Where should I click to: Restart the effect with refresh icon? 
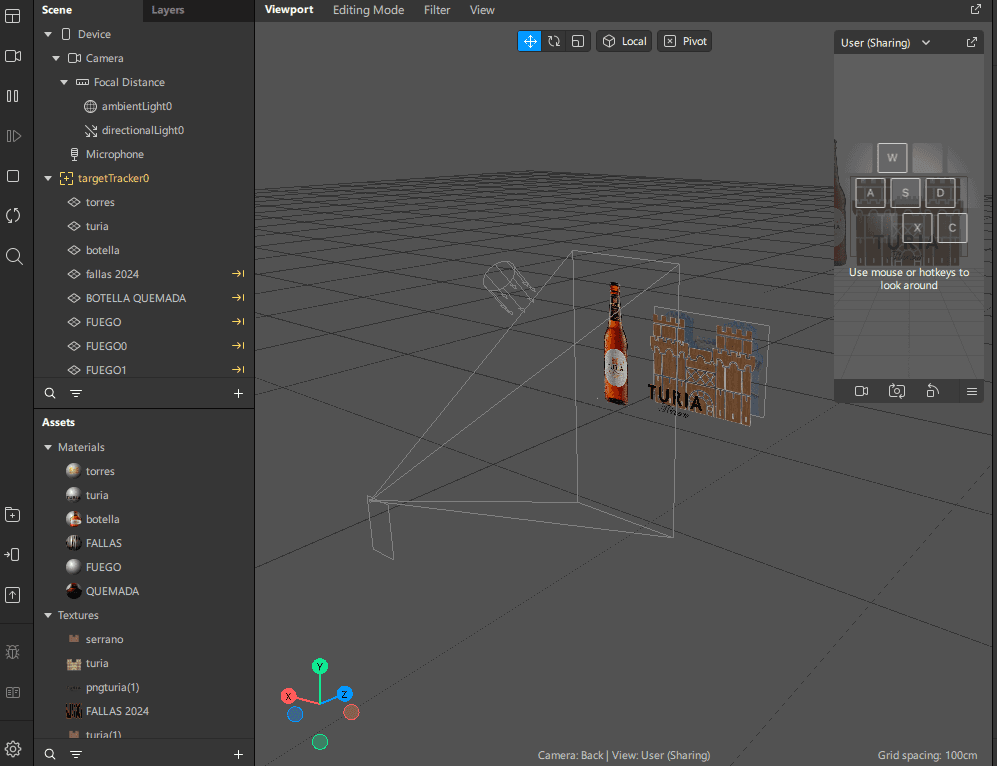13,216
